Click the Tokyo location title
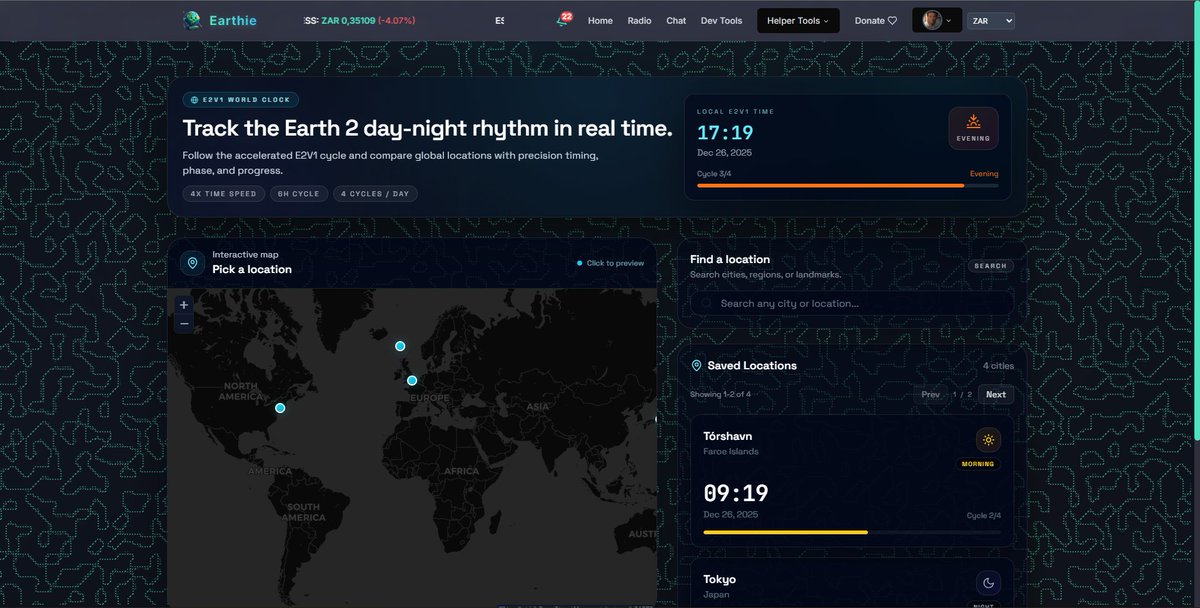This screenshot has width=1200, height=608. 719,579
